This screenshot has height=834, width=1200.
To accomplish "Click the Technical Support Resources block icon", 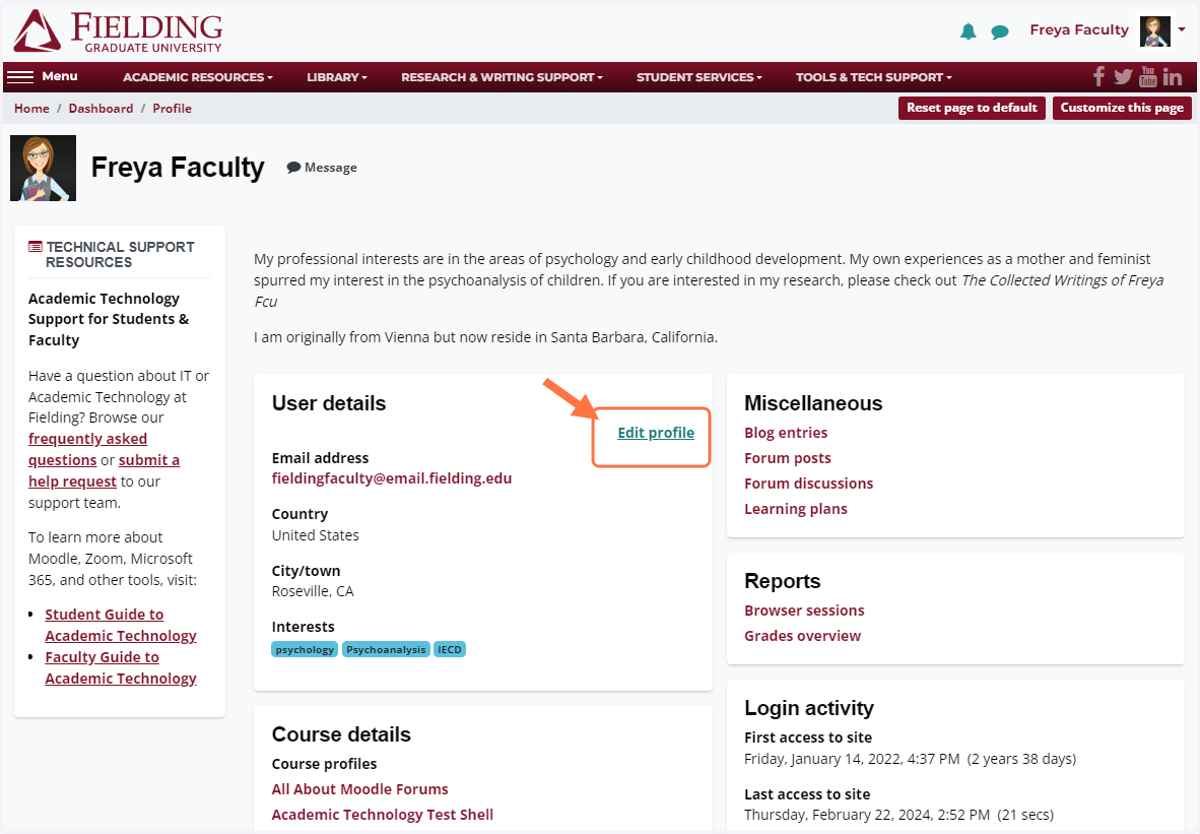I will pyautogui.click(x=35, y=247).
